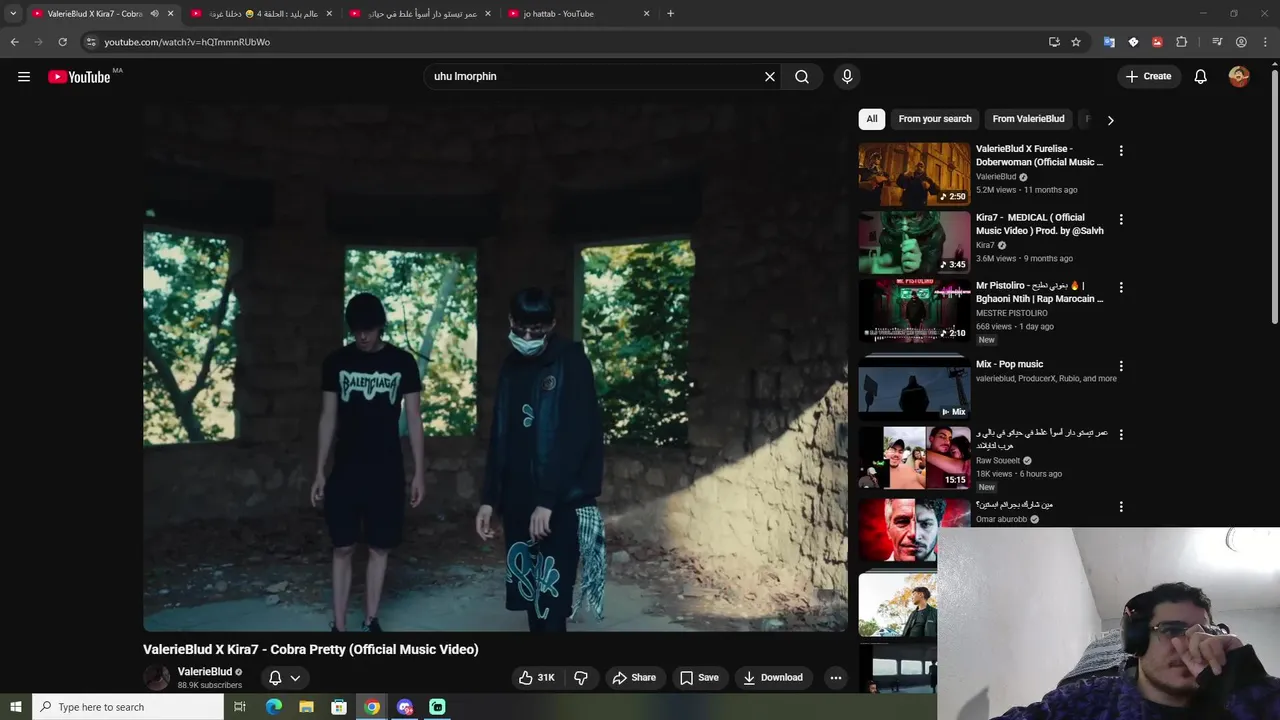
Task: Bookmark this page with the star
Action: point(1076,42)
